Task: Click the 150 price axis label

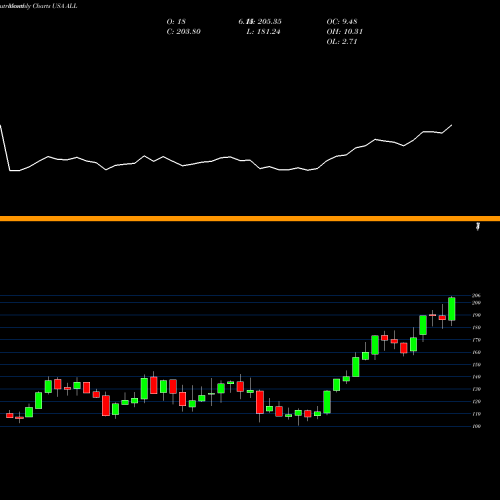Action: click(x=476, y=364)
